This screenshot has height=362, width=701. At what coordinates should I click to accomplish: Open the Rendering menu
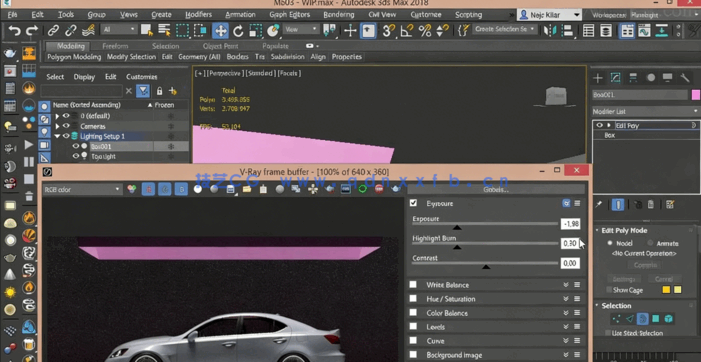click(x=339, y=15)
